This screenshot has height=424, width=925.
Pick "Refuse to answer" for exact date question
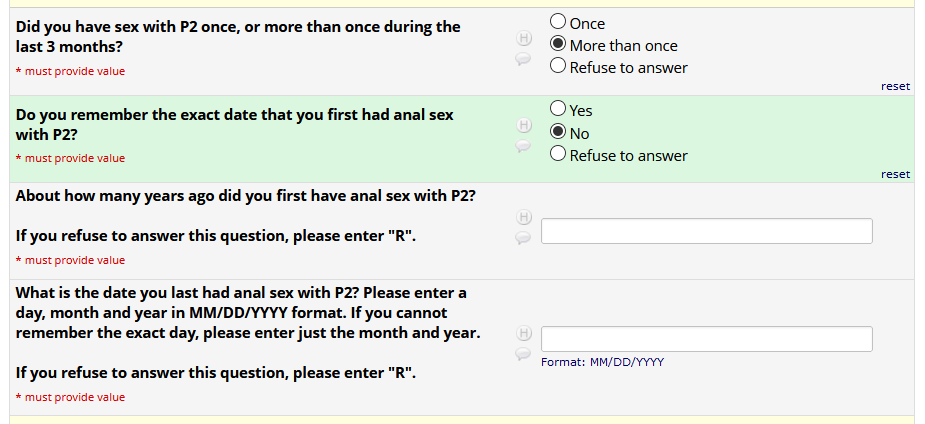[559, 155]
